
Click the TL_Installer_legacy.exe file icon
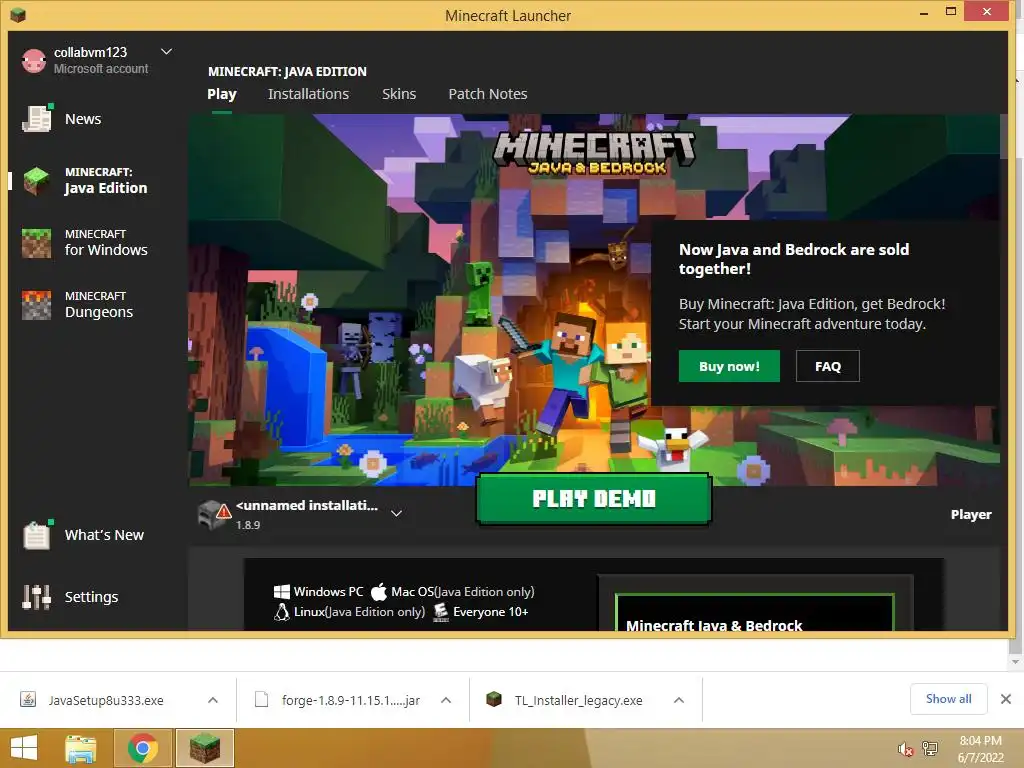coord(494,699)
